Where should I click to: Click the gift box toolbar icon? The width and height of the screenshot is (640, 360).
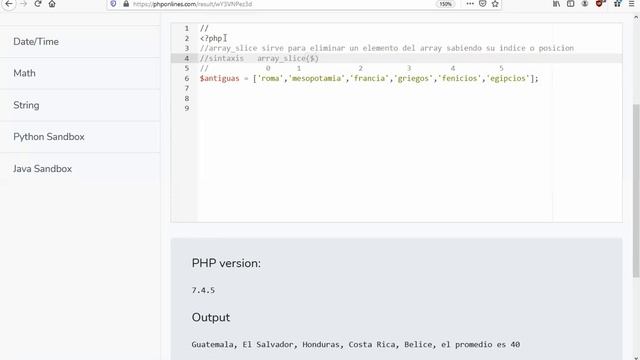617,4
